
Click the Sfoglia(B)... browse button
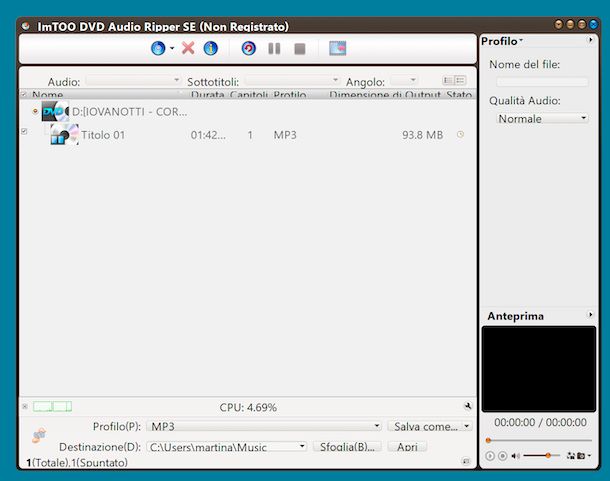[347, 447]
